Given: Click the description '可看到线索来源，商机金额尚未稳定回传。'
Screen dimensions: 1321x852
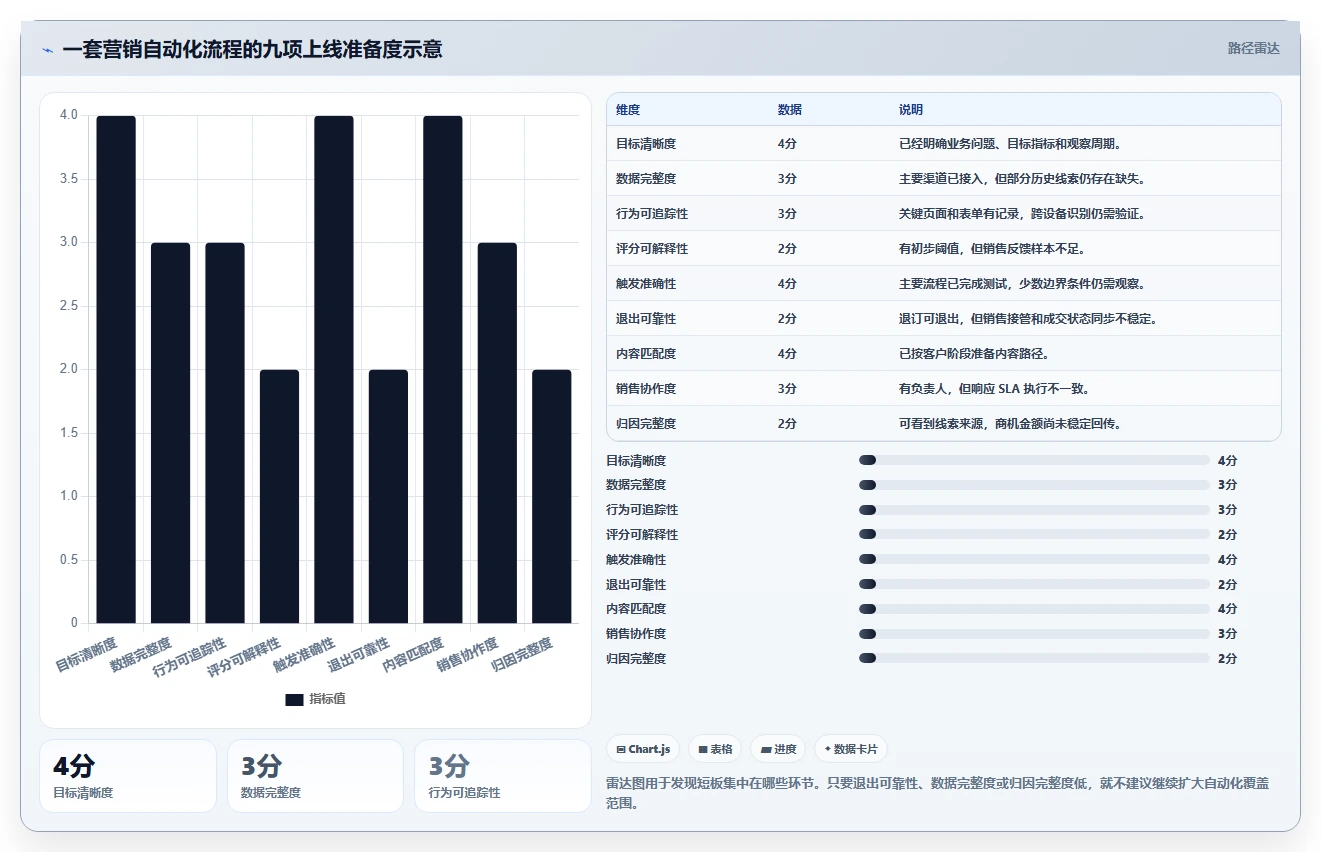Looking at the screenshot, I should (x=1014, y=424).
